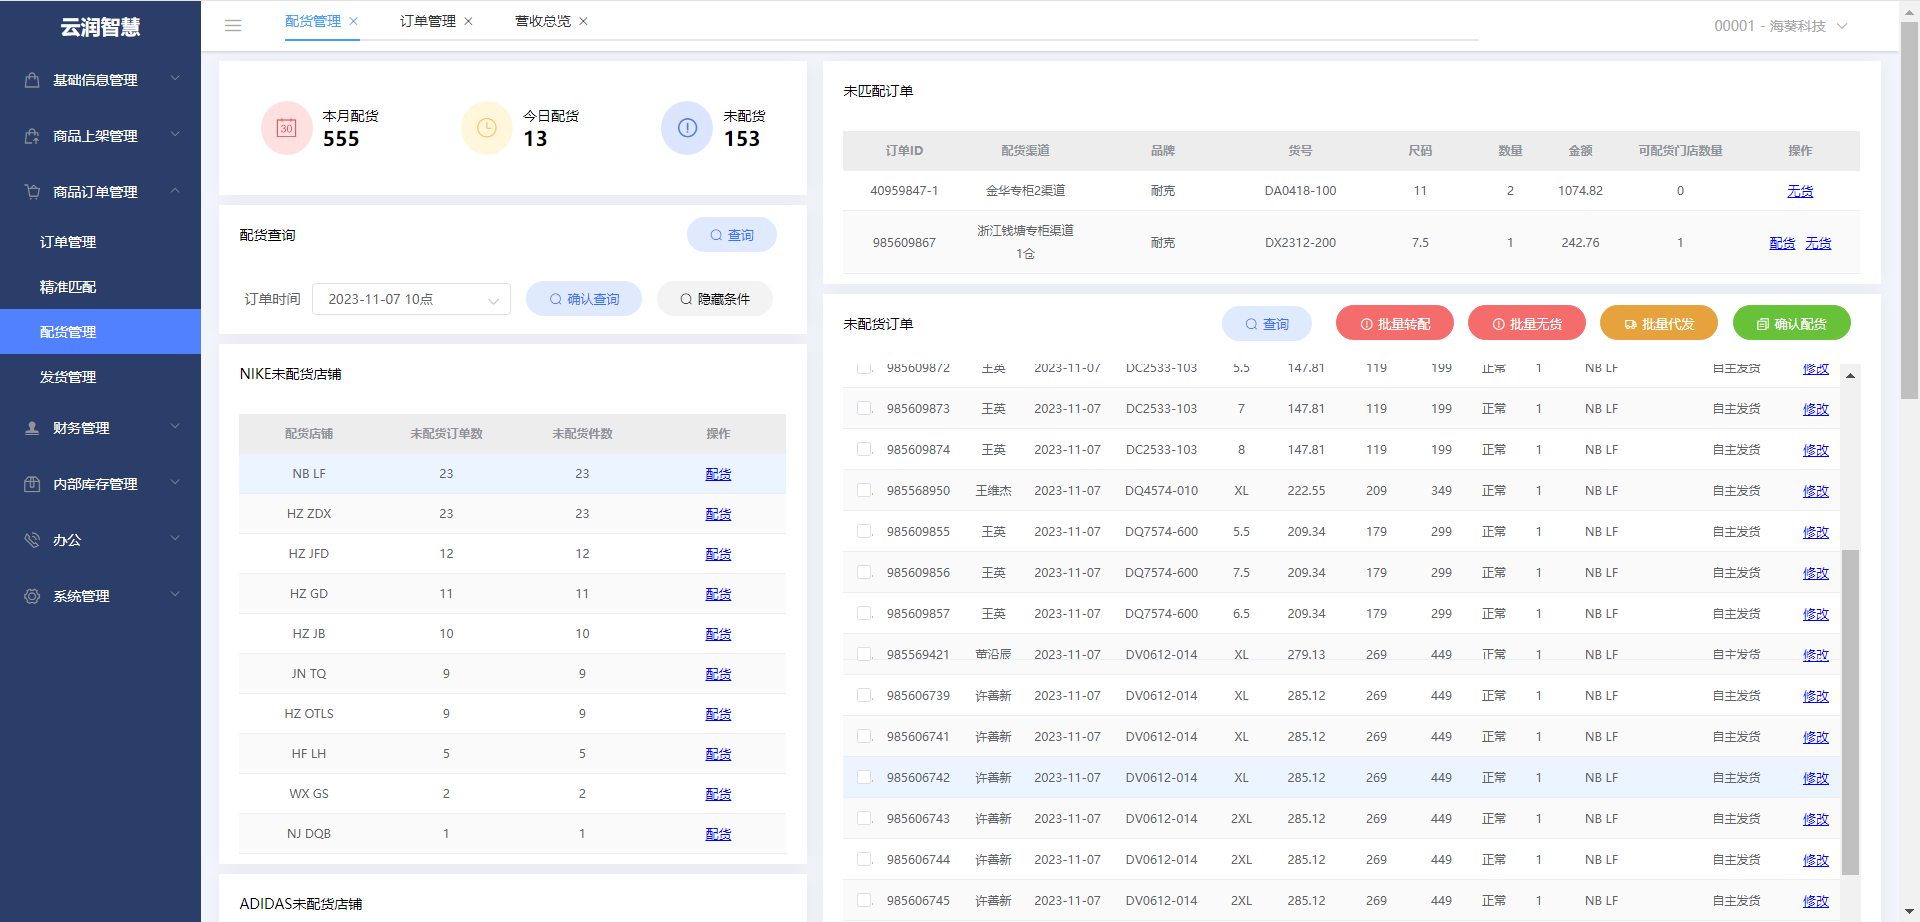Open the 00001 - 海葵科技 account dropdown

pyautogui.click(x=1780, y=26)
